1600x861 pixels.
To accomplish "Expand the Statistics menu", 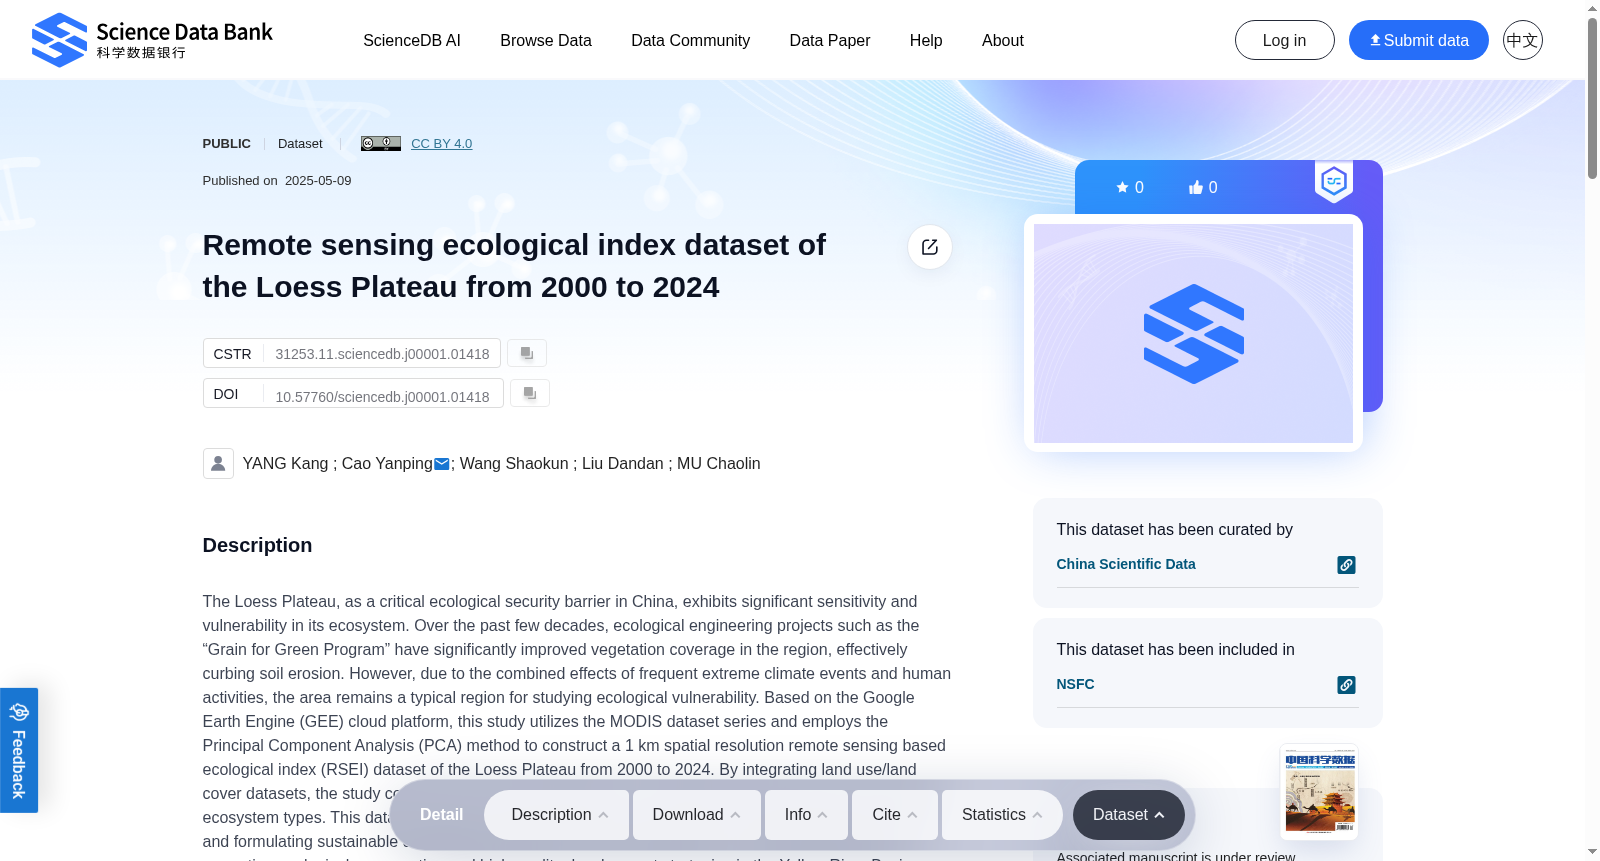I will click(1002, 815).
